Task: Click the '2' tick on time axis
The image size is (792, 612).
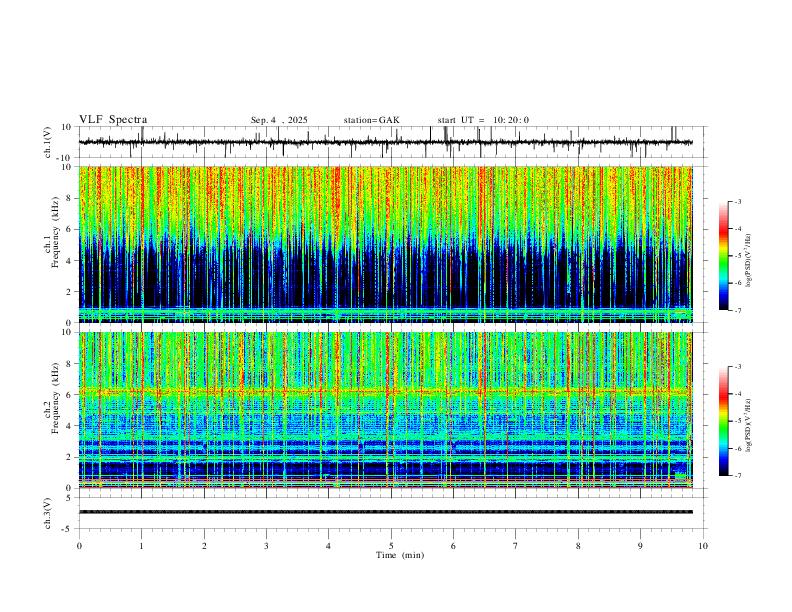Action: pos(204,546)
